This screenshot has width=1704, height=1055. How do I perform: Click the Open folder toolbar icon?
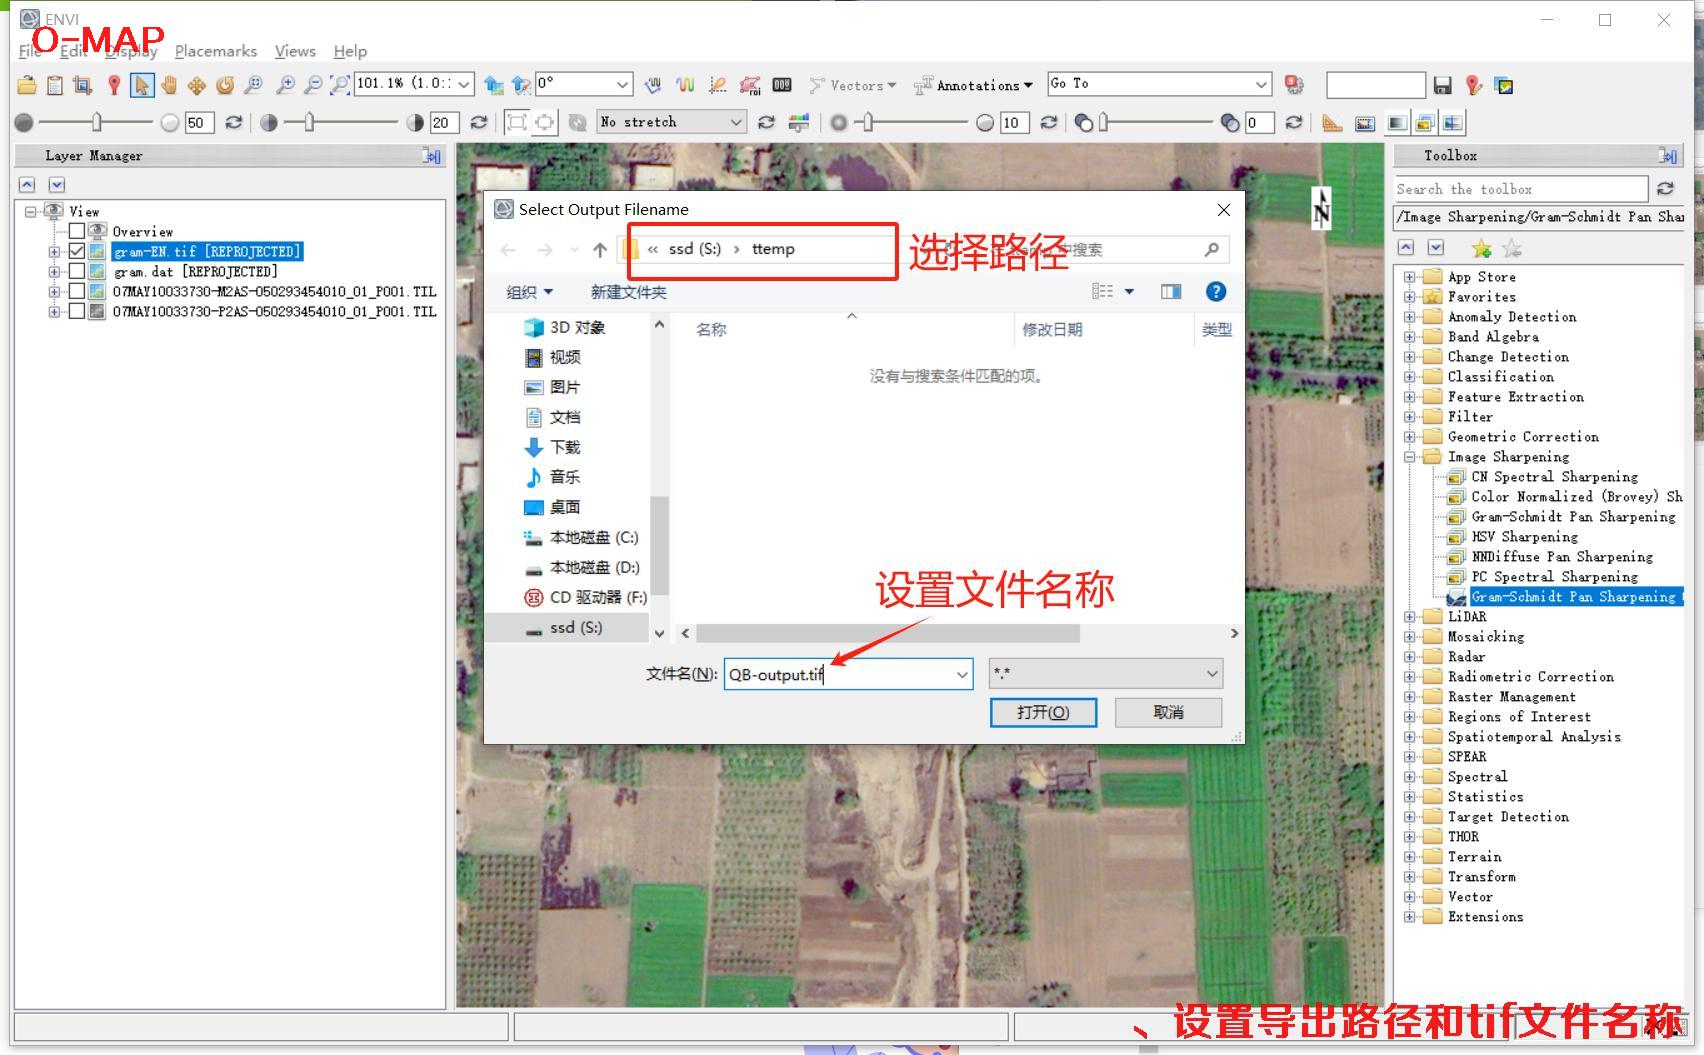tap(27, 85)
